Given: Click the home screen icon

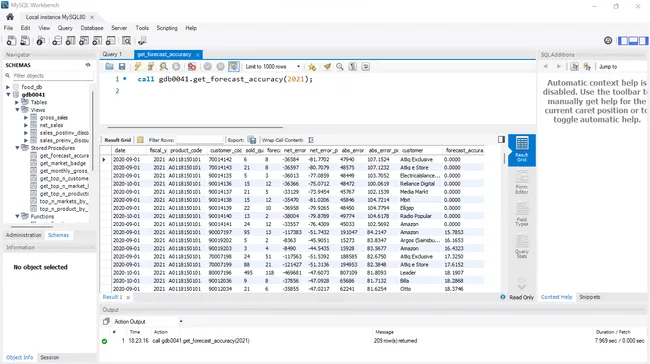Looking at the screenshot, I should click(x=10, y=17).
